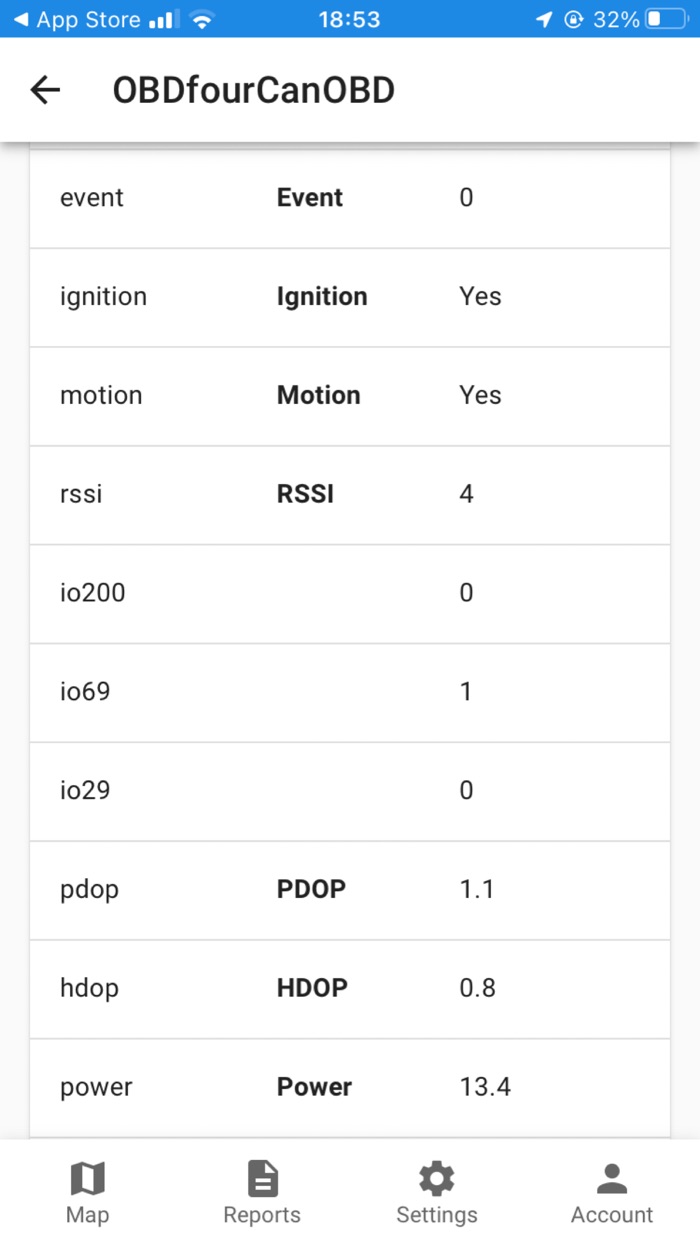
Task: Open the Reports document icon
Action: (x=262, y=1179)
